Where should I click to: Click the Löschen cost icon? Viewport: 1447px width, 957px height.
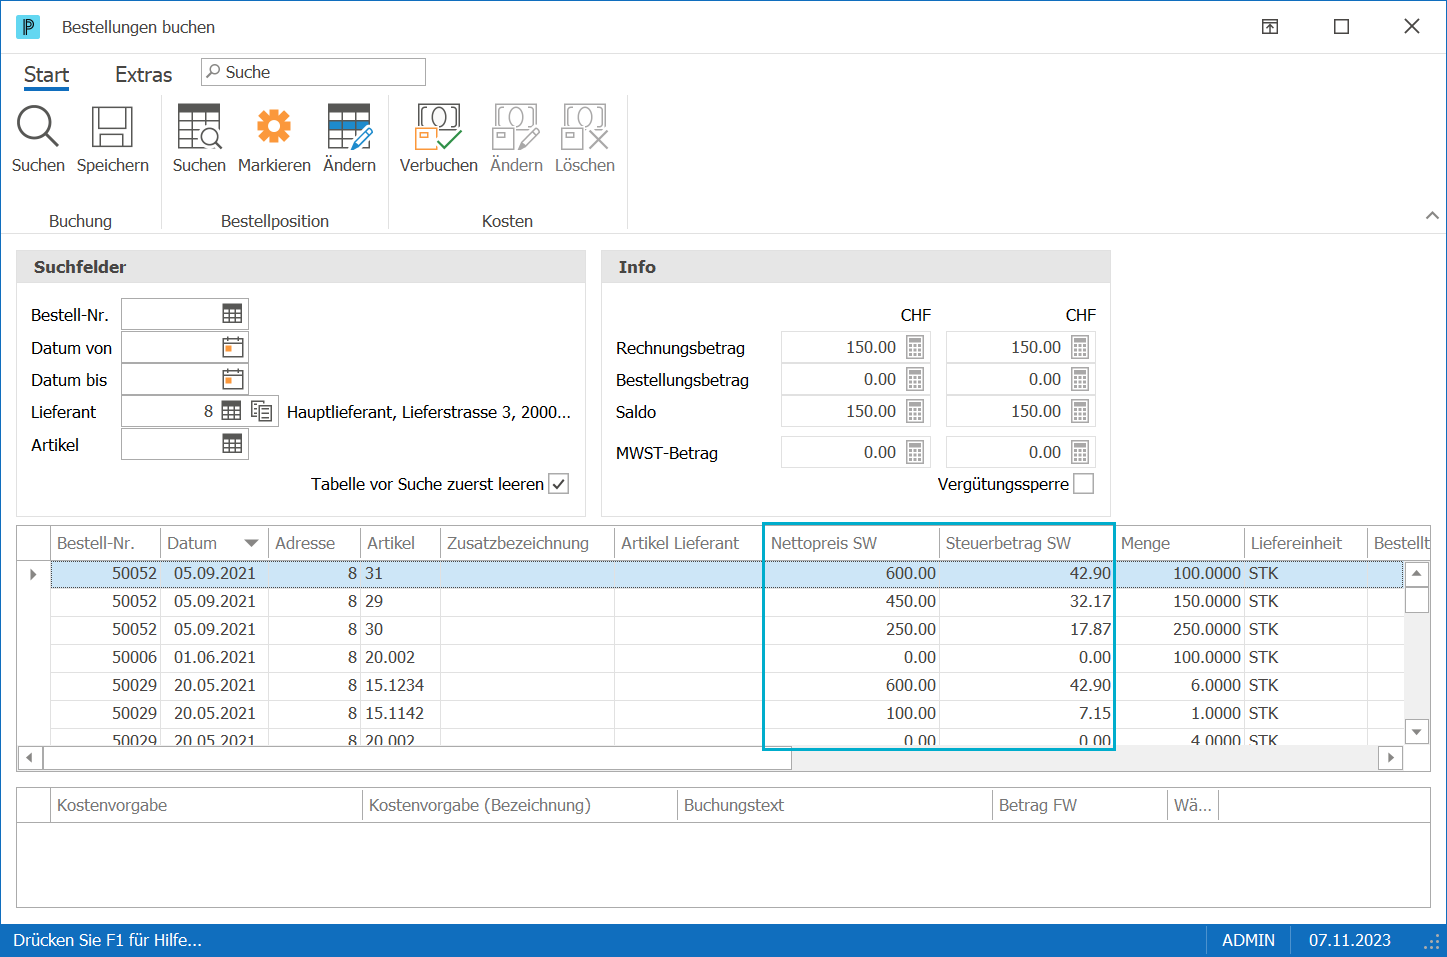585,128
